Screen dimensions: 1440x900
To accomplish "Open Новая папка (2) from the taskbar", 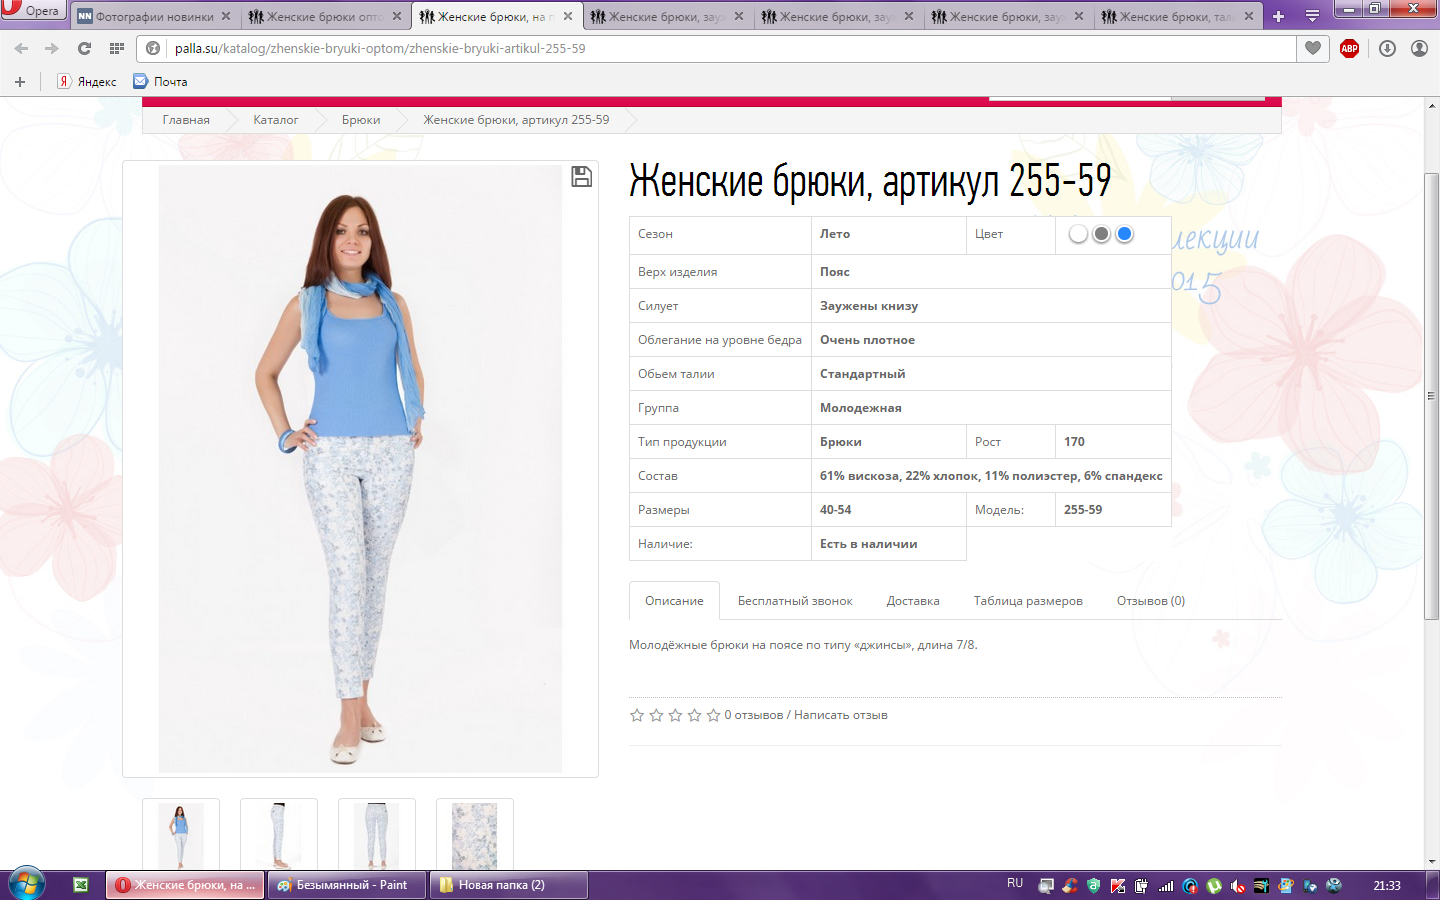I will (508, 885).
